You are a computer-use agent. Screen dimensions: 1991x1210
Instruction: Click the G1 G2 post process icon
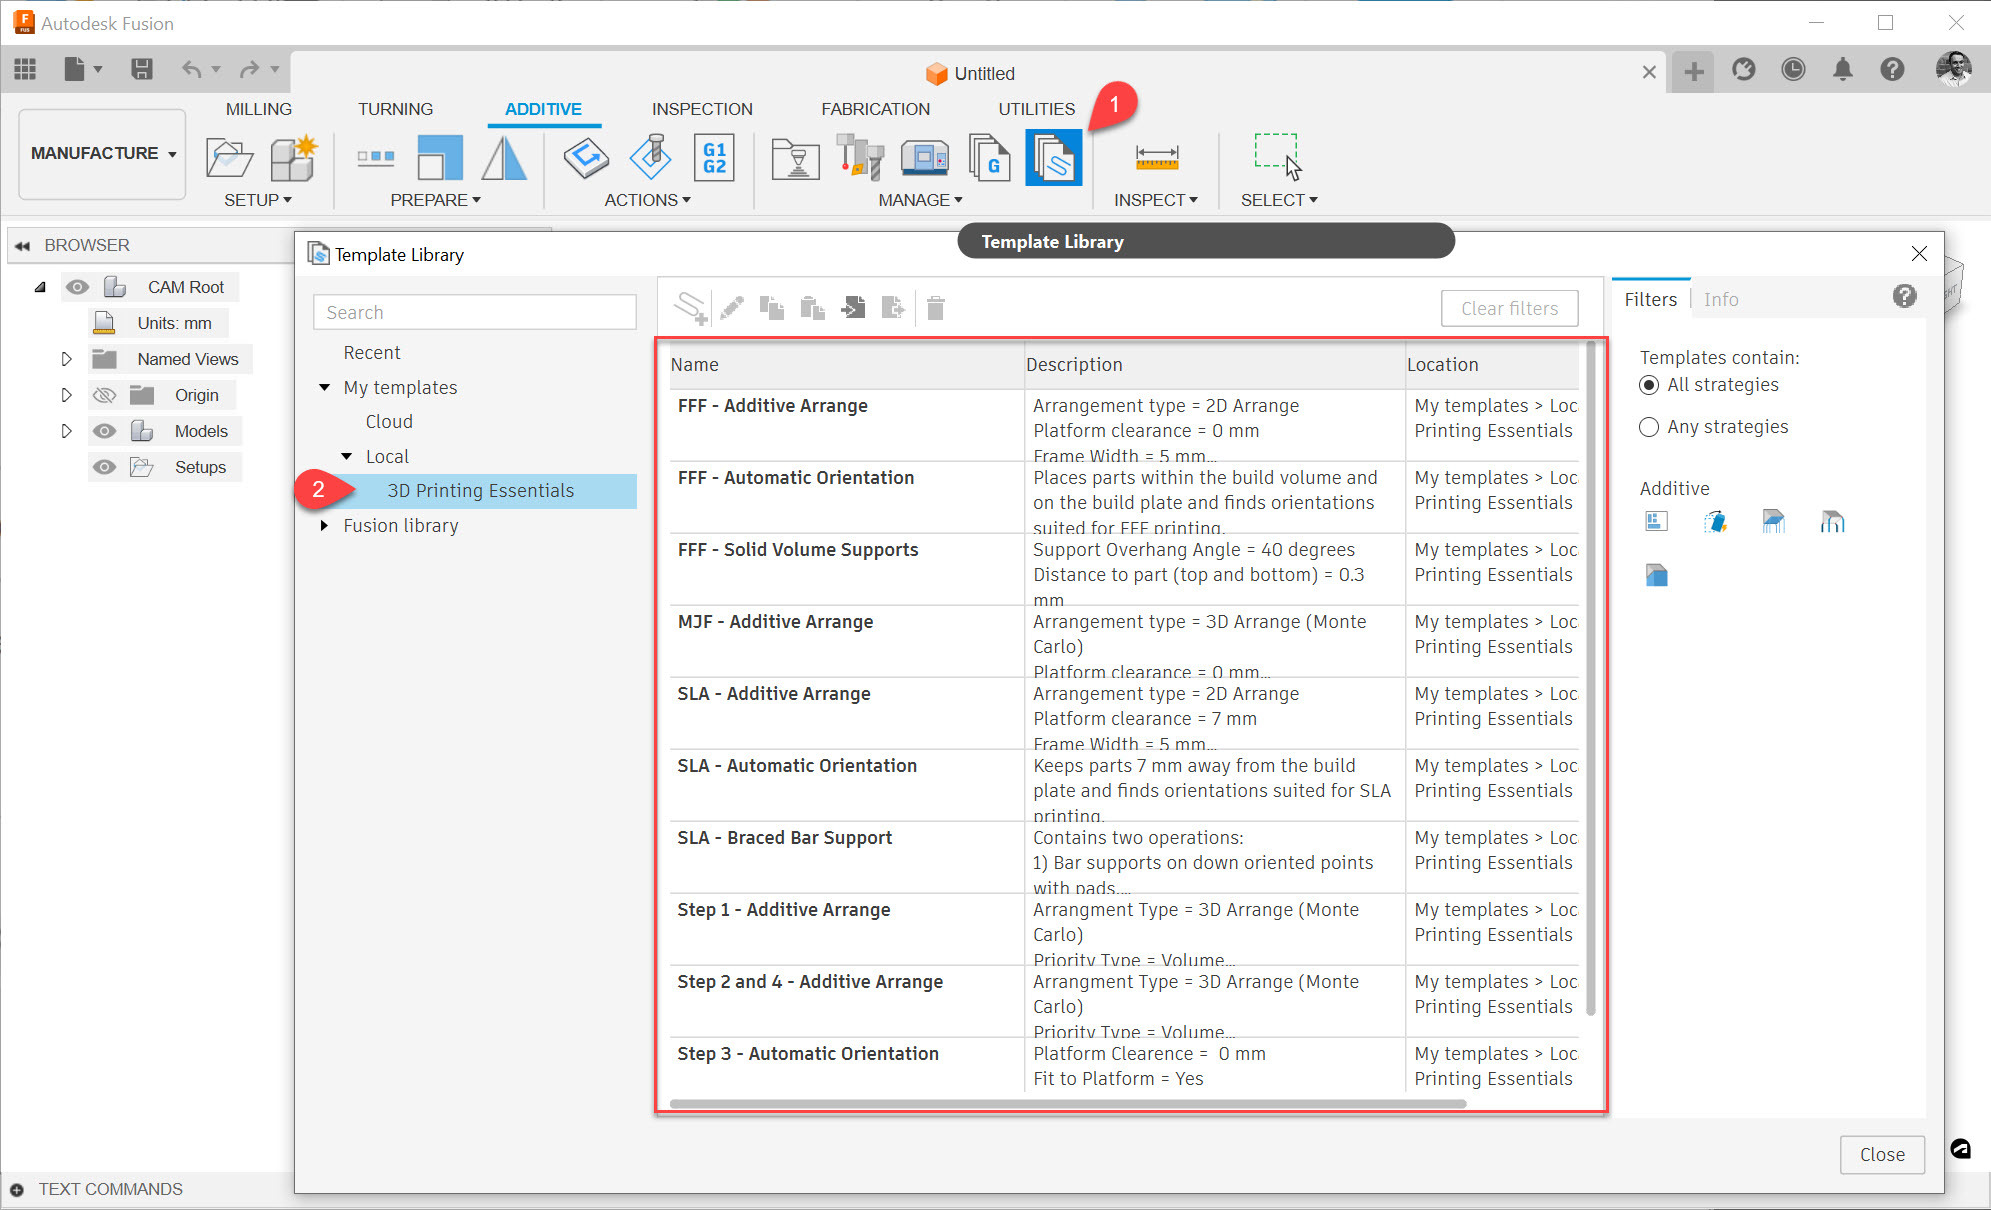coord(714,158)
